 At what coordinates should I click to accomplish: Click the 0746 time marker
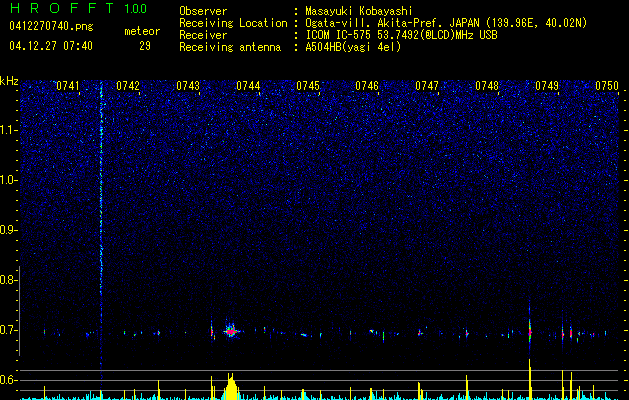pos(367,86)
